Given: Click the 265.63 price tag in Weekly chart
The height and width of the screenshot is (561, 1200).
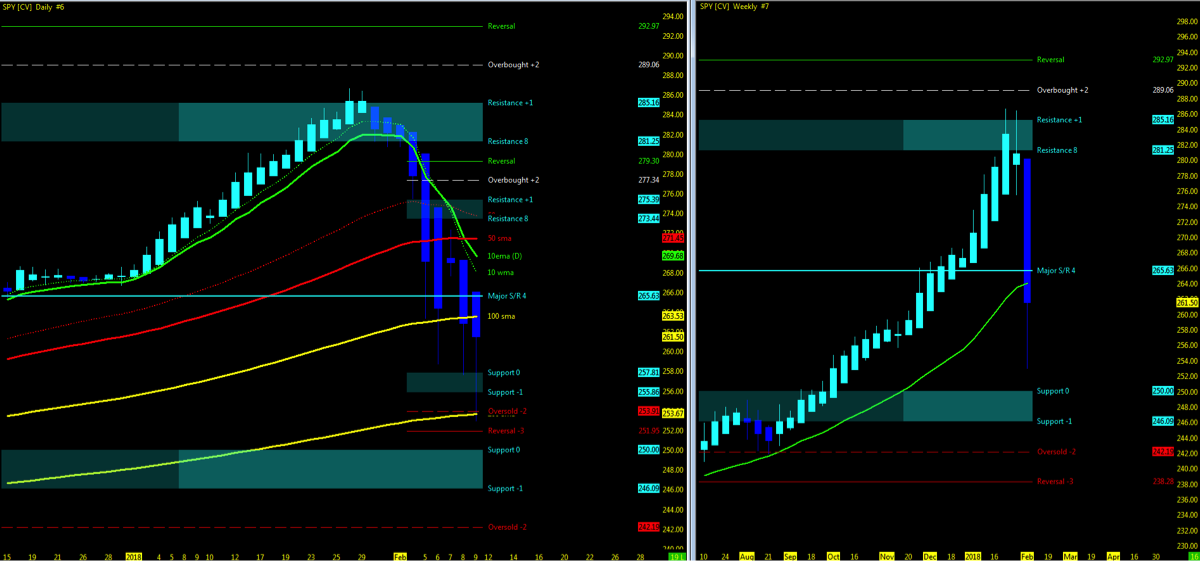Looking at the screenshot, I should pos(1162,270).
